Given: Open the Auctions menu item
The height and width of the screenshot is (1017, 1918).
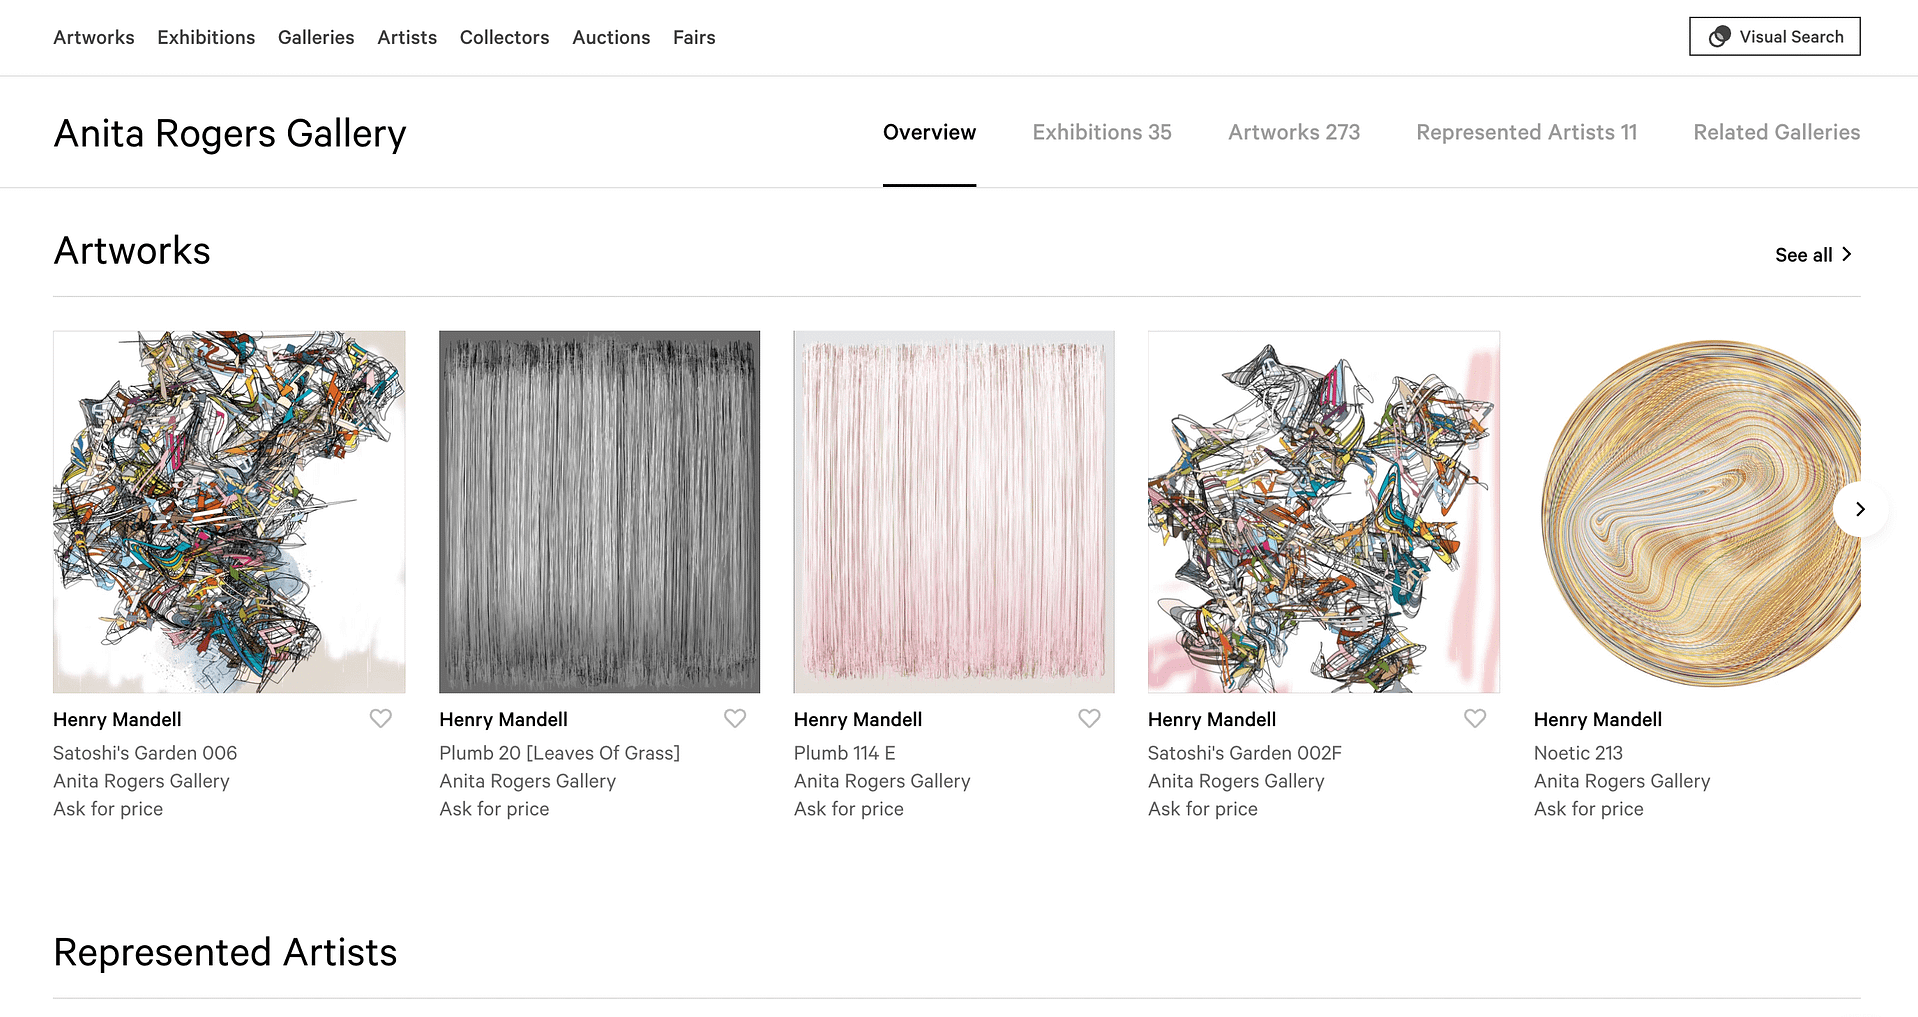Looking at the screenshot, I should point(611,37).
